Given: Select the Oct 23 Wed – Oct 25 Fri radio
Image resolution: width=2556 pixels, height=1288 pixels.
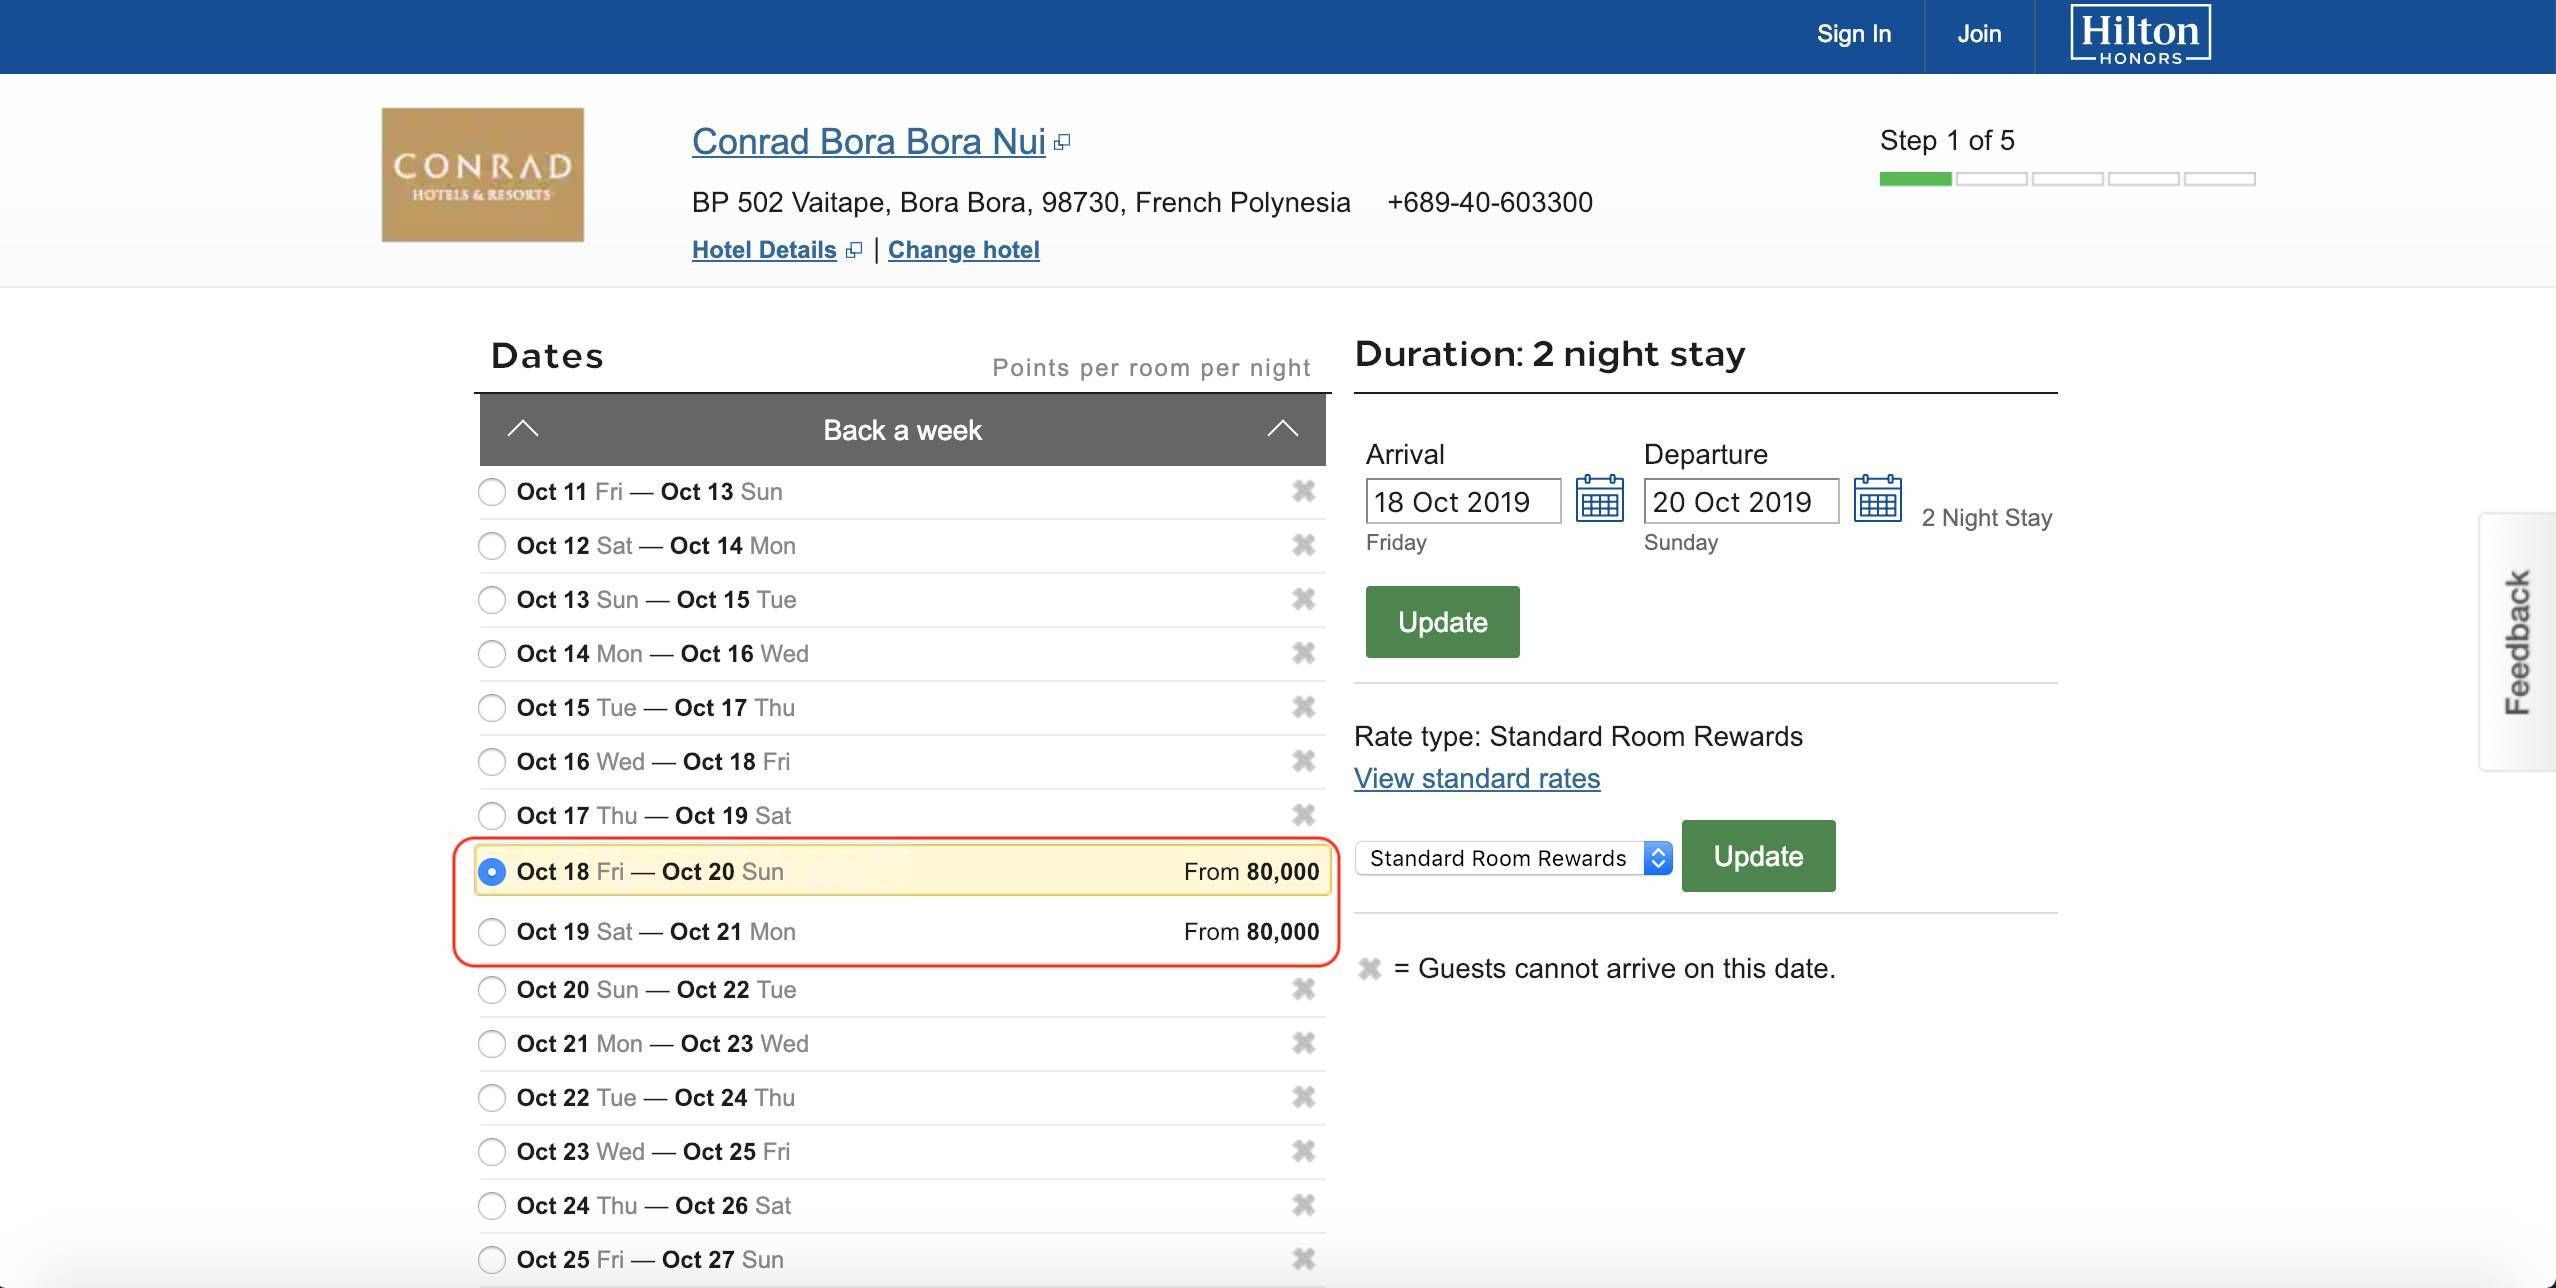Looking at the screenshot, I should 491,1152.
